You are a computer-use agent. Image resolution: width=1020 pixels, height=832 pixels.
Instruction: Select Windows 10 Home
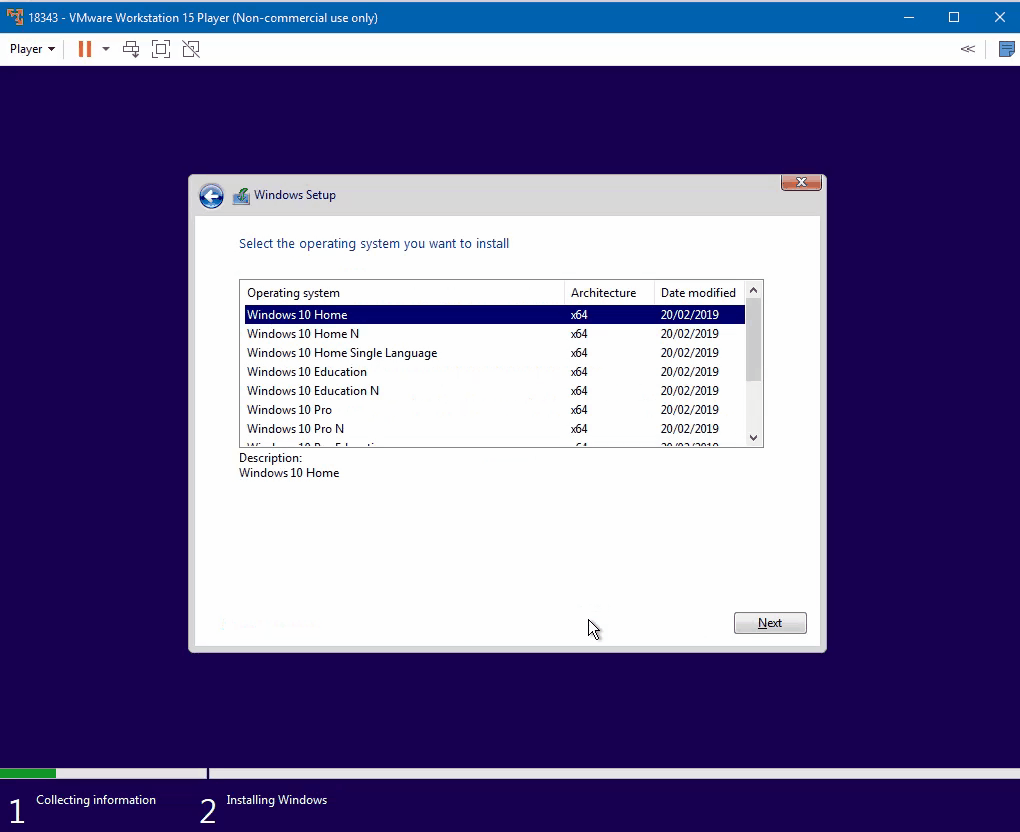click(494, 315)
